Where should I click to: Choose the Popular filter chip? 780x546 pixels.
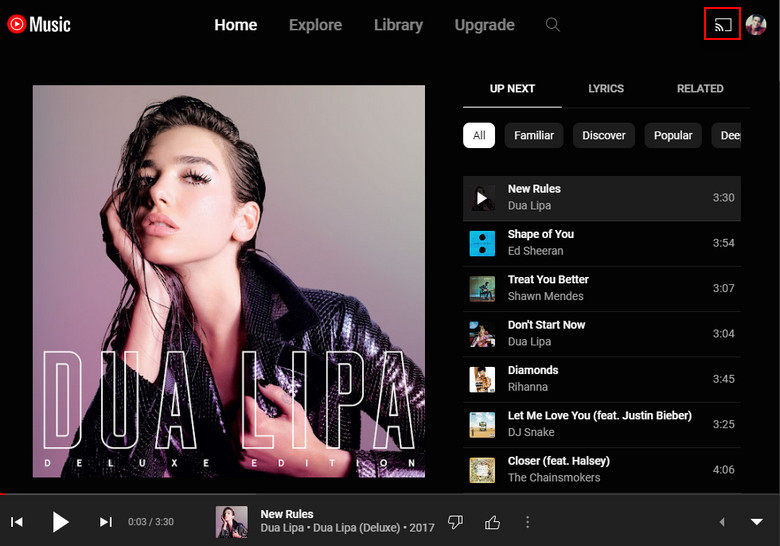673,135
